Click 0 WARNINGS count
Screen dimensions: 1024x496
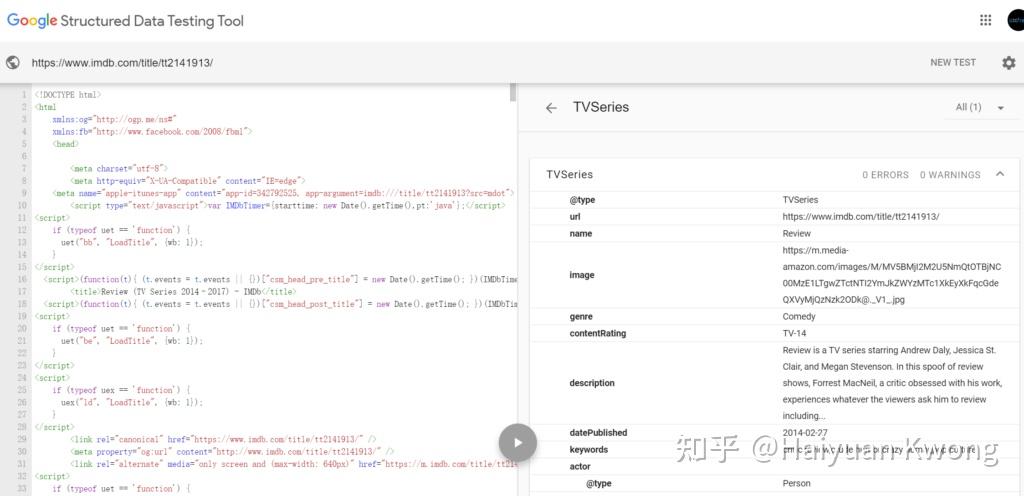(950, 174)
